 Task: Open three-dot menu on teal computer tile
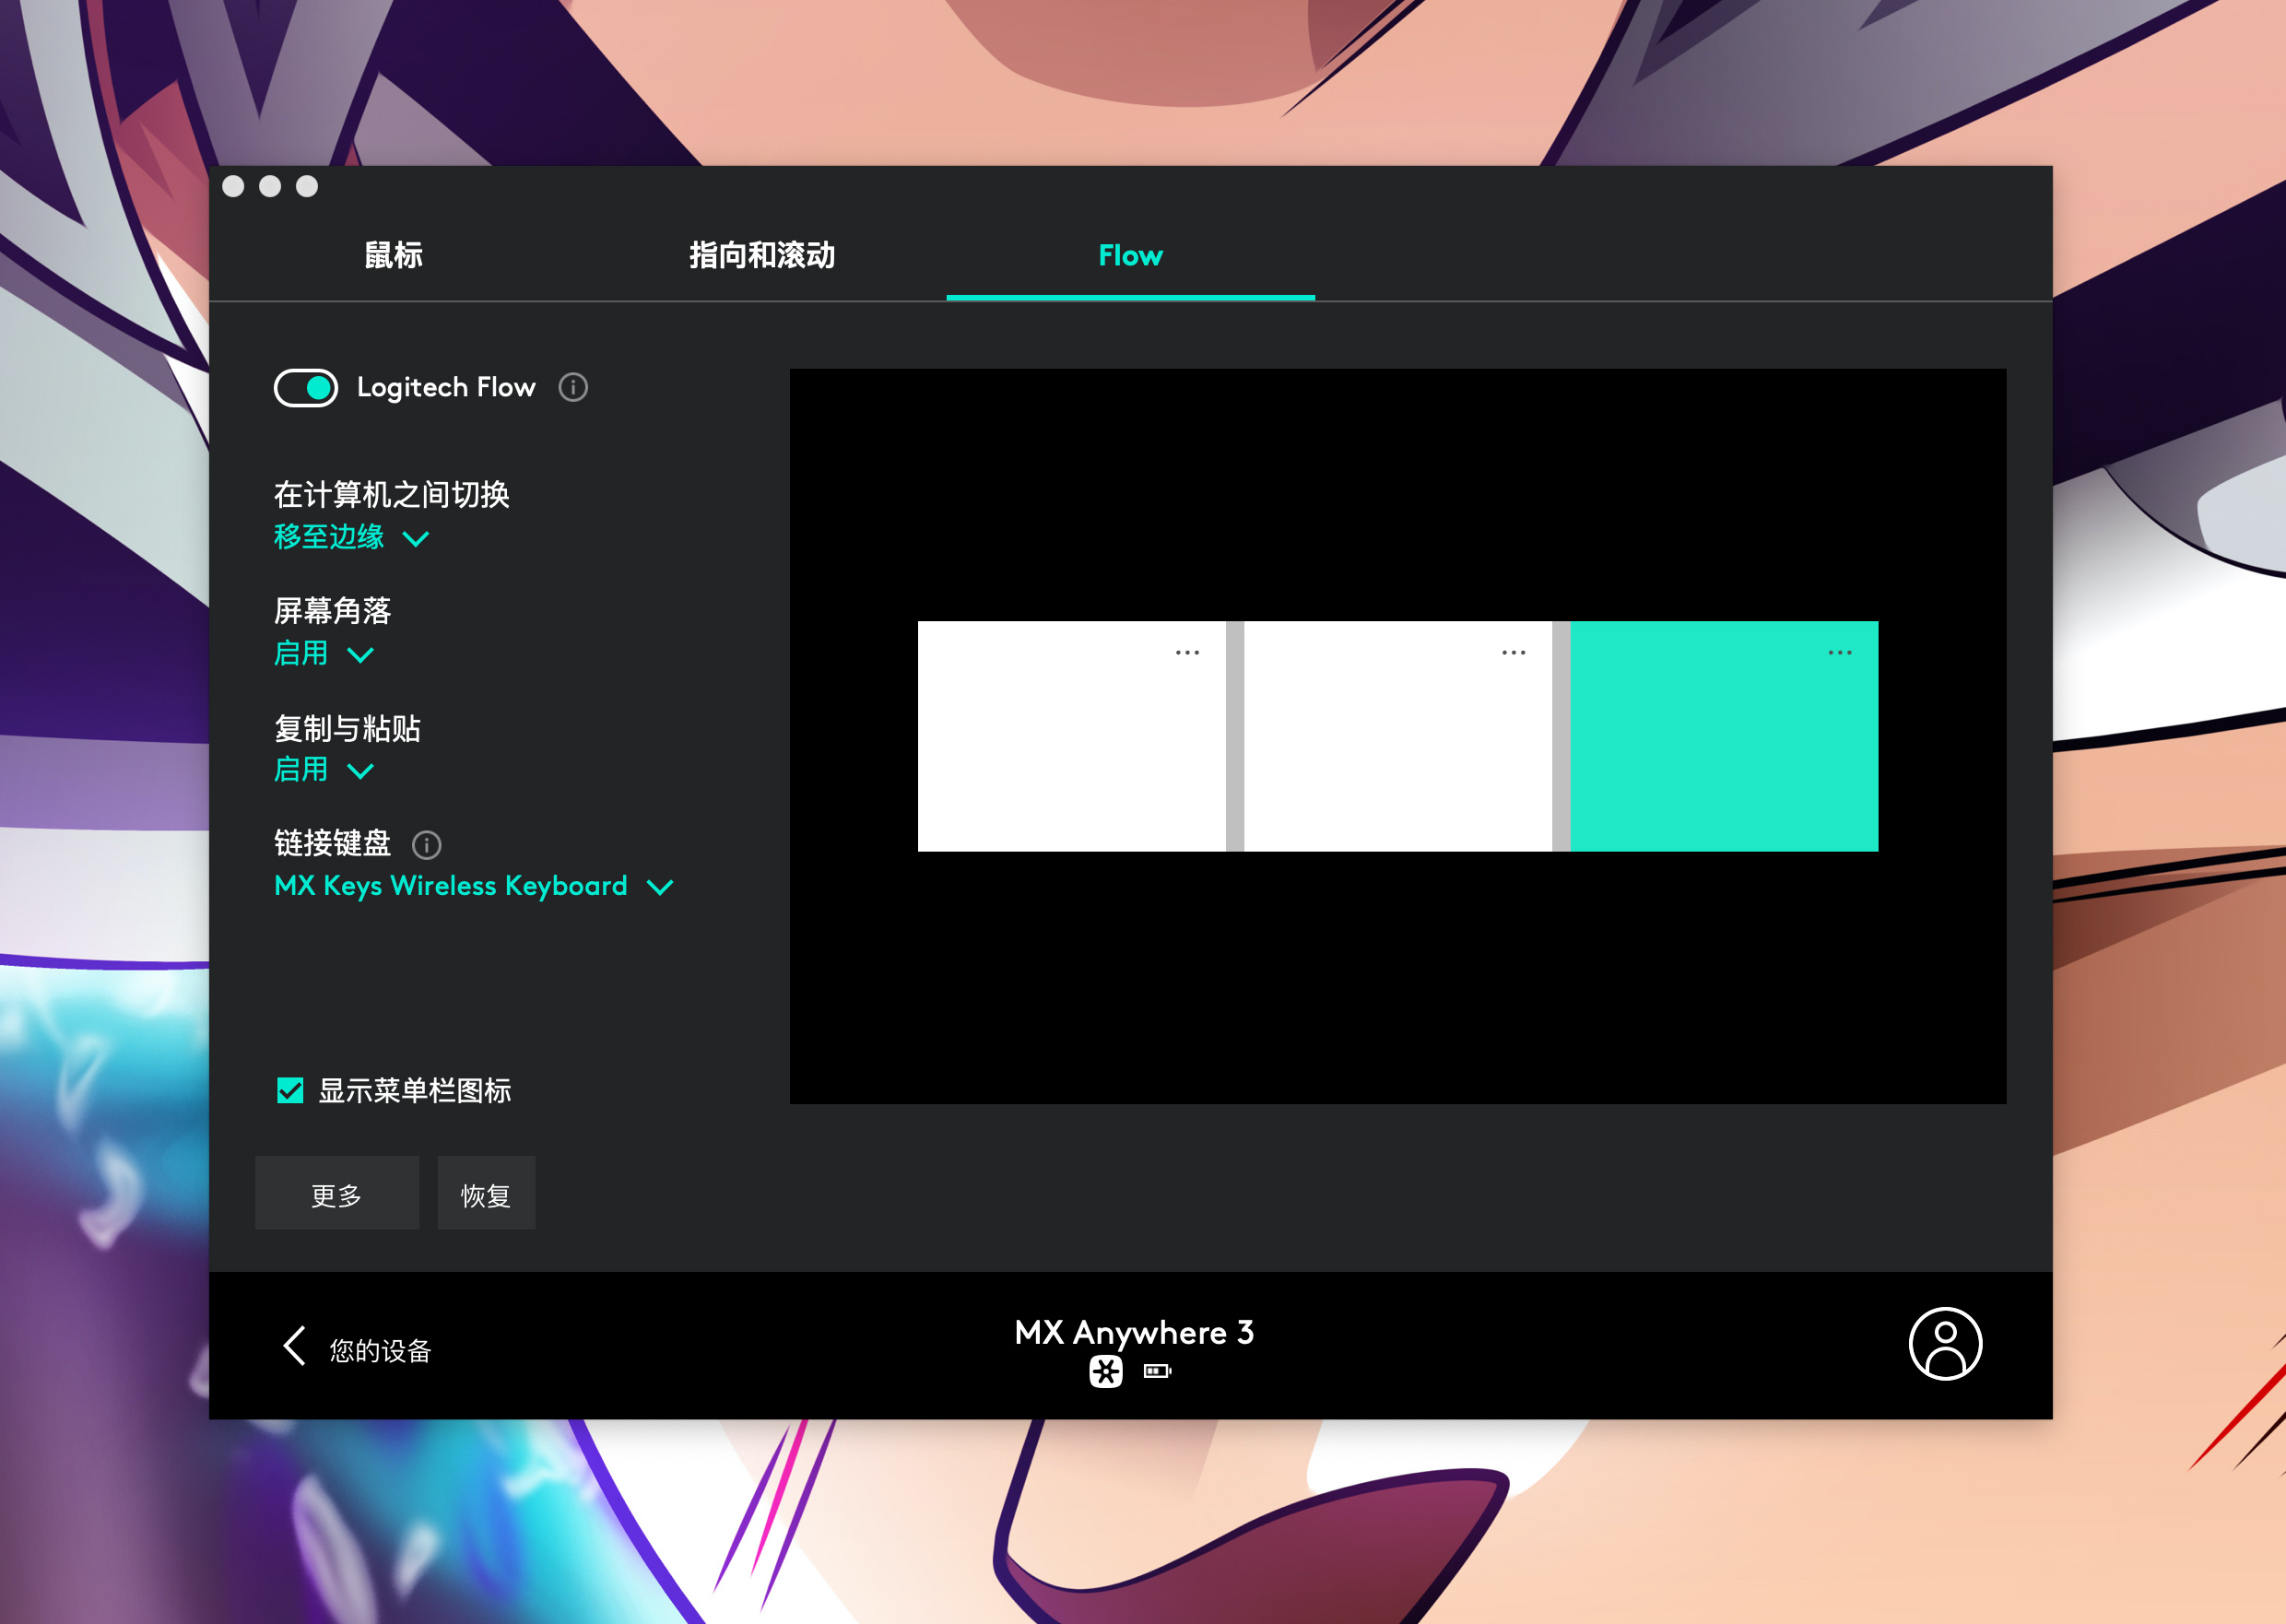tap(1839, 653)
